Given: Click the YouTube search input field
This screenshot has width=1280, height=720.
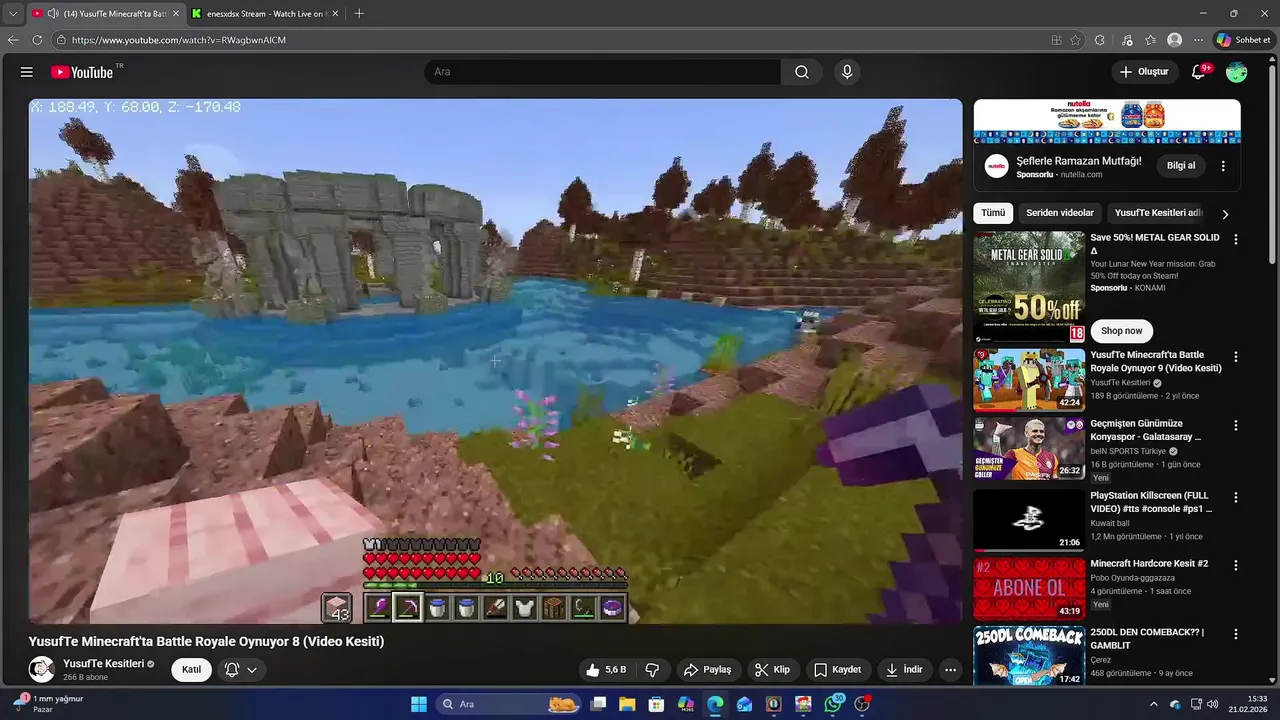Looking at the screenshot, I should pyautogui.click(x=602, y=72).
